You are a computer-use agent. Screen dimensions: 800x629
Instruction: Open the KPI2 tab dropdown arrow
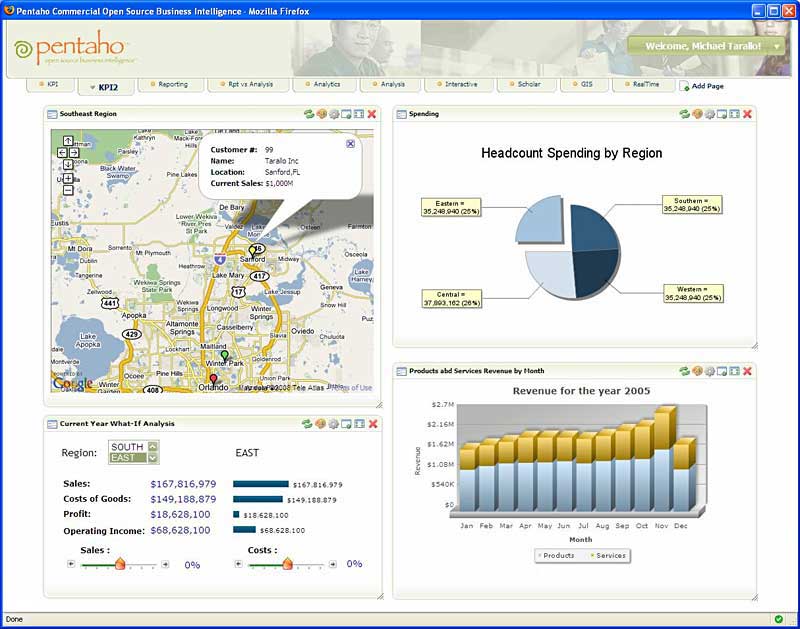pyautogui.click(x=92, y=88)
